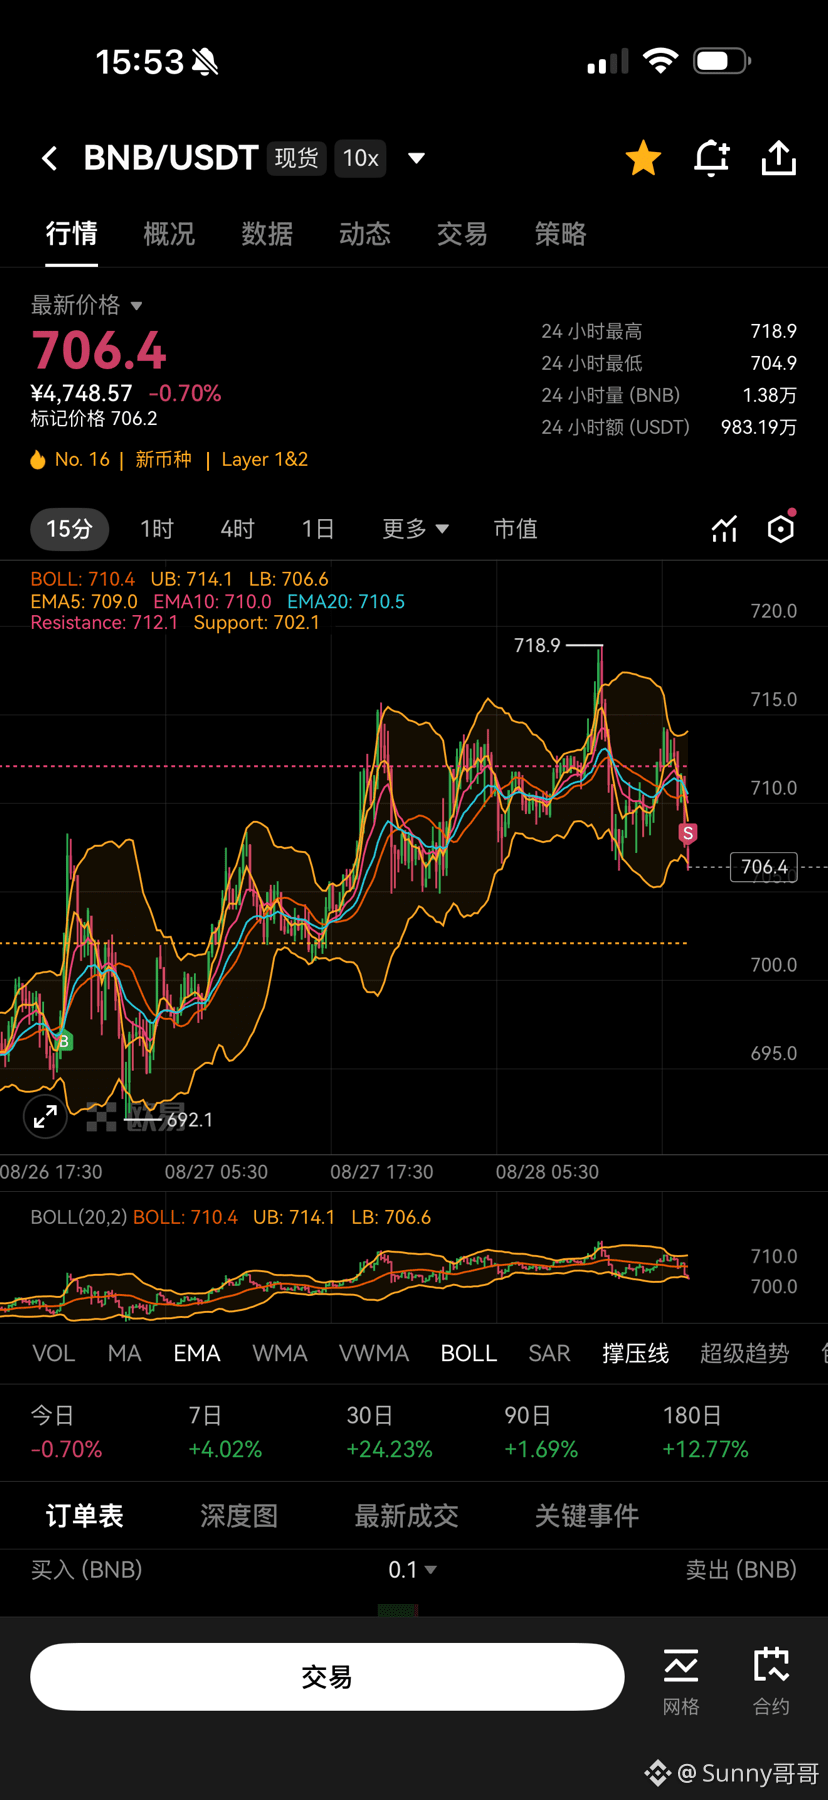
Task: Switch to the 行情 tab
Action: pos(71,234)
